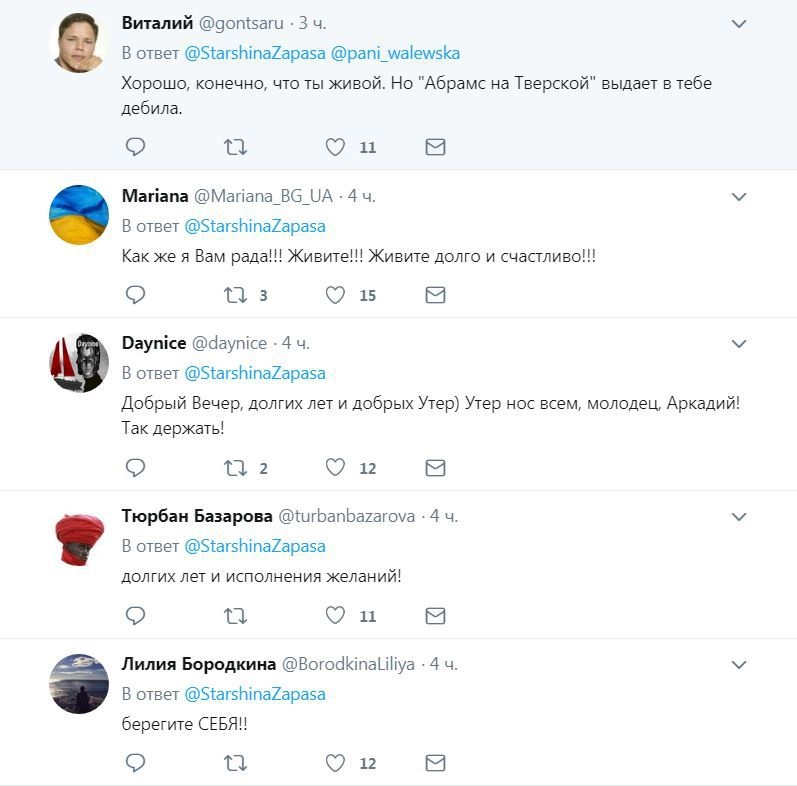Retweet Daynice's tweet
The image size is (797, 786).
[x=235, y=467]
